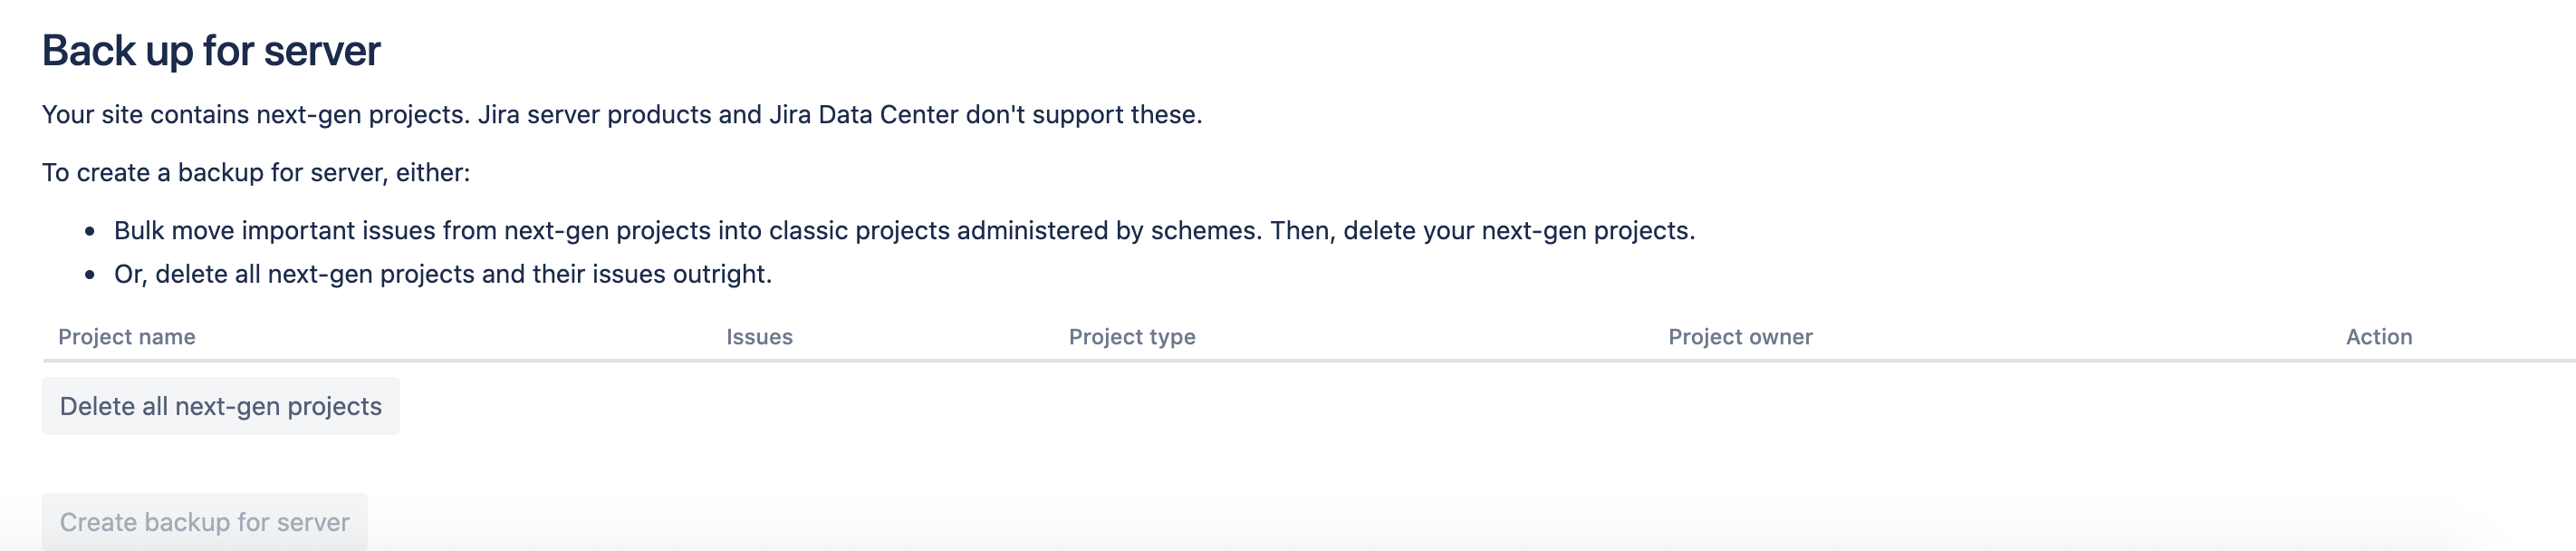Click the words their issues outright
2576x551 pixels.
pos(652,274)
